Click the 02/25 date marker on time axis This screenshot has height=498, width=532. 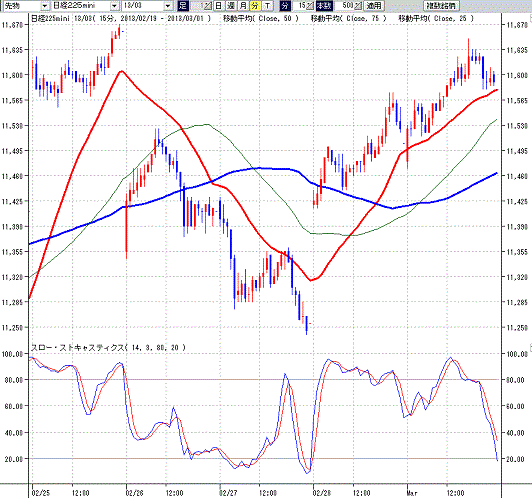pos(41,493)
